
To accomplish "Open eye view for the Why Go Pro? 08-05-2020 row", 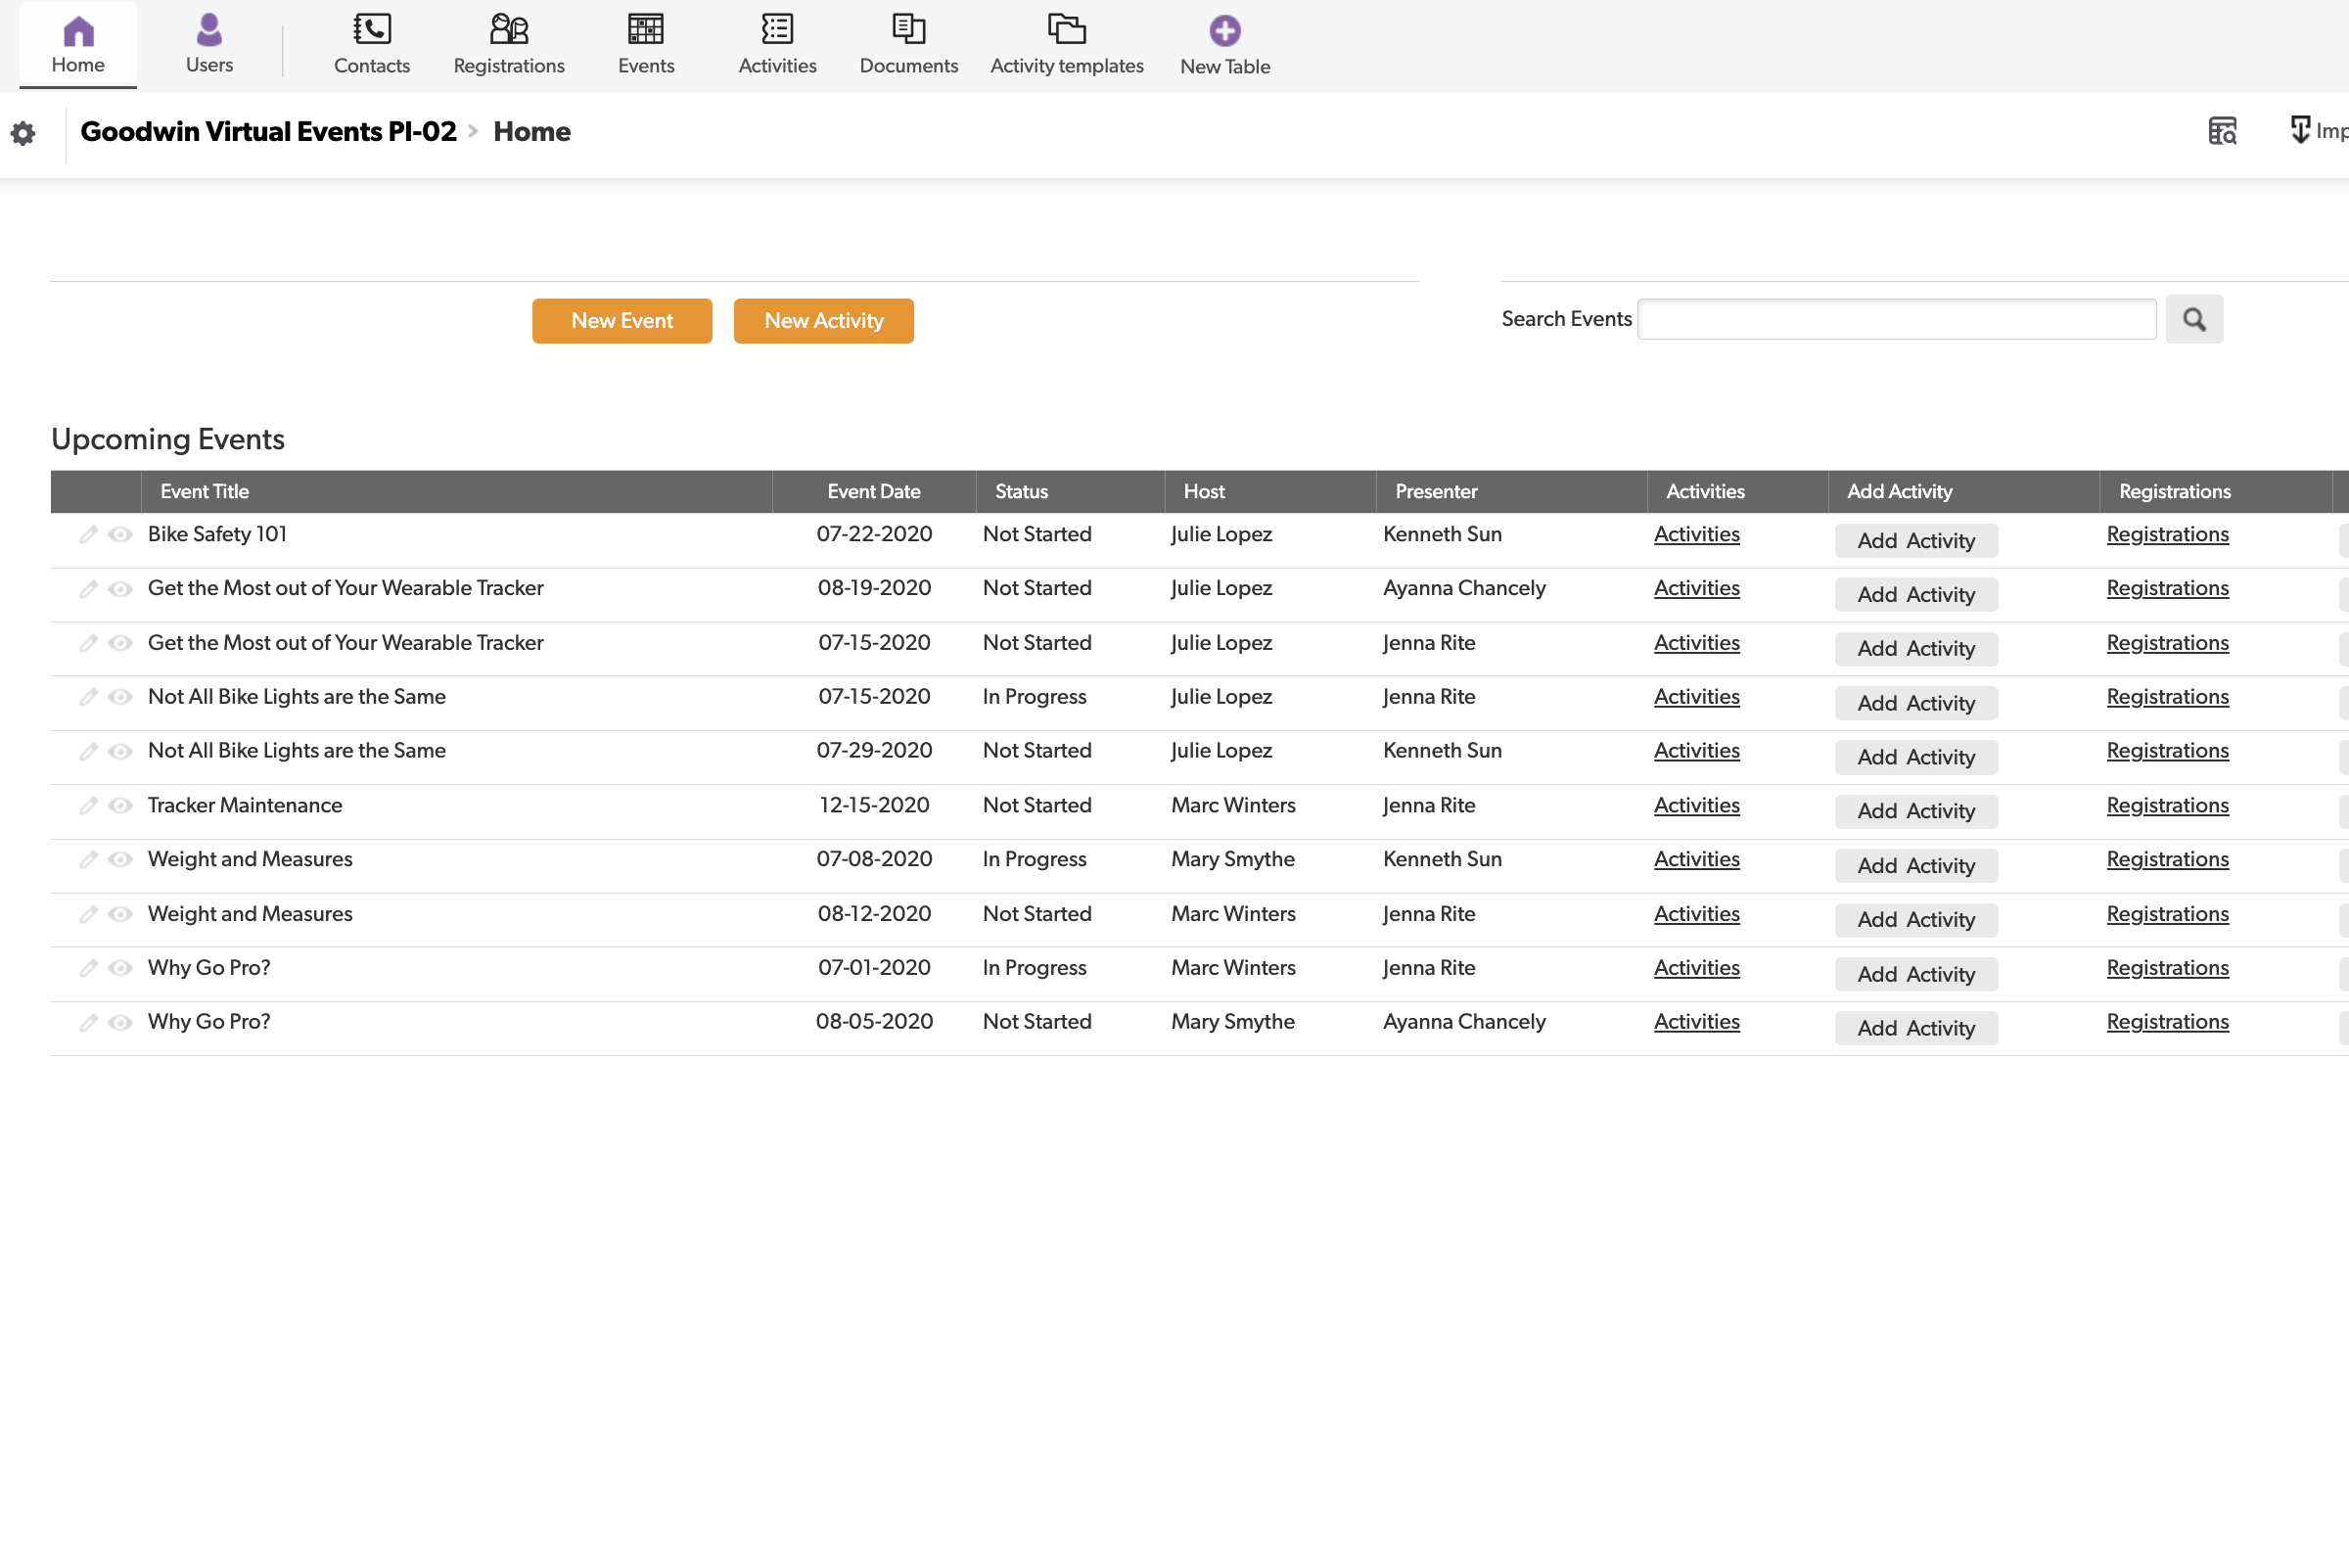I will pos(119,1022).
